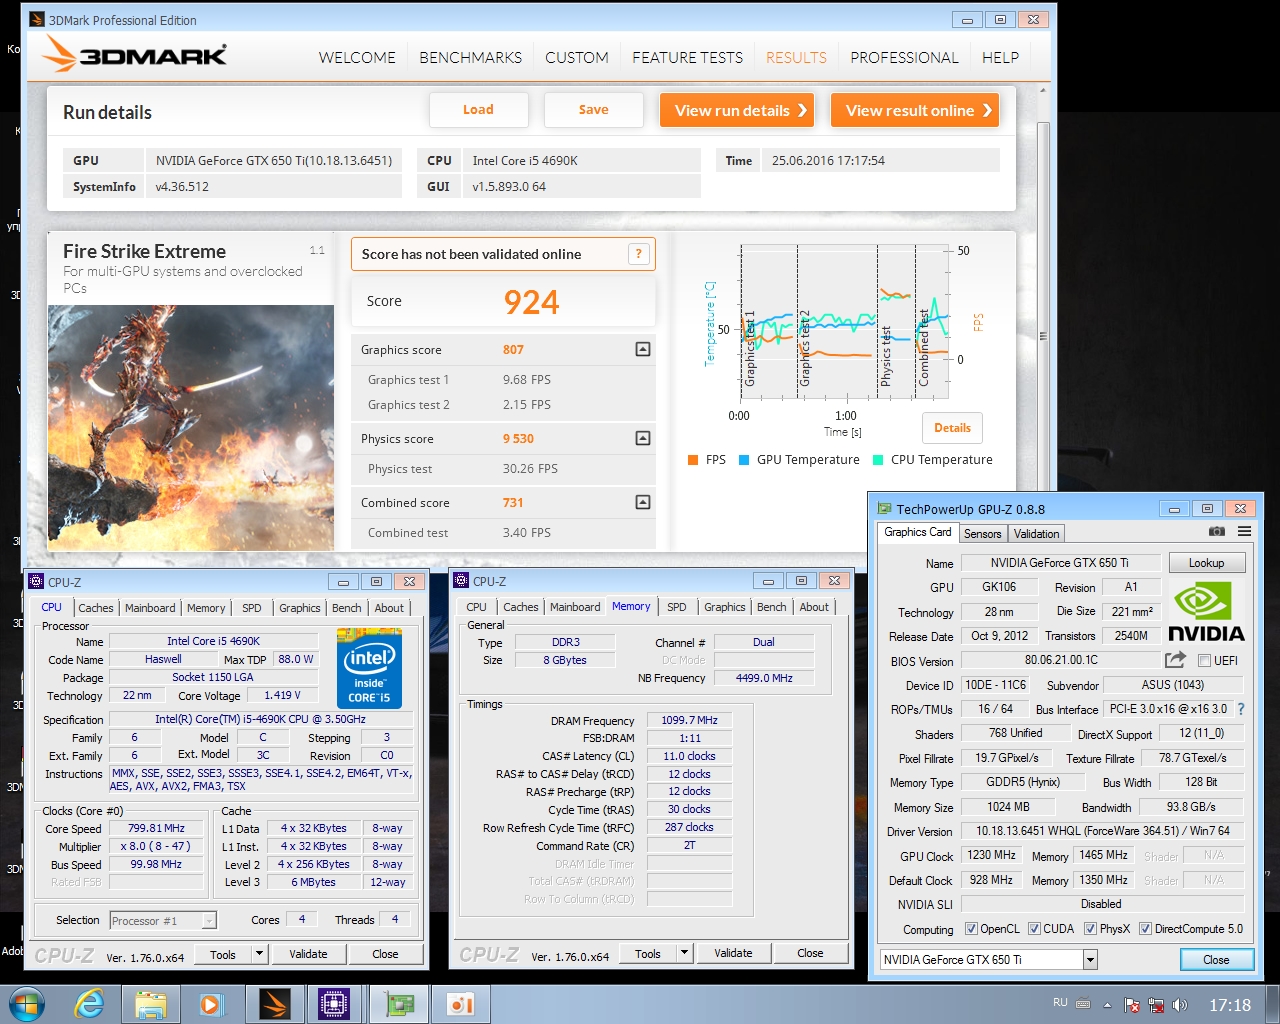Click the GPU-Z Close button
Image resolution: width=1280 pixels, height=1024 pixels.
1216,960
